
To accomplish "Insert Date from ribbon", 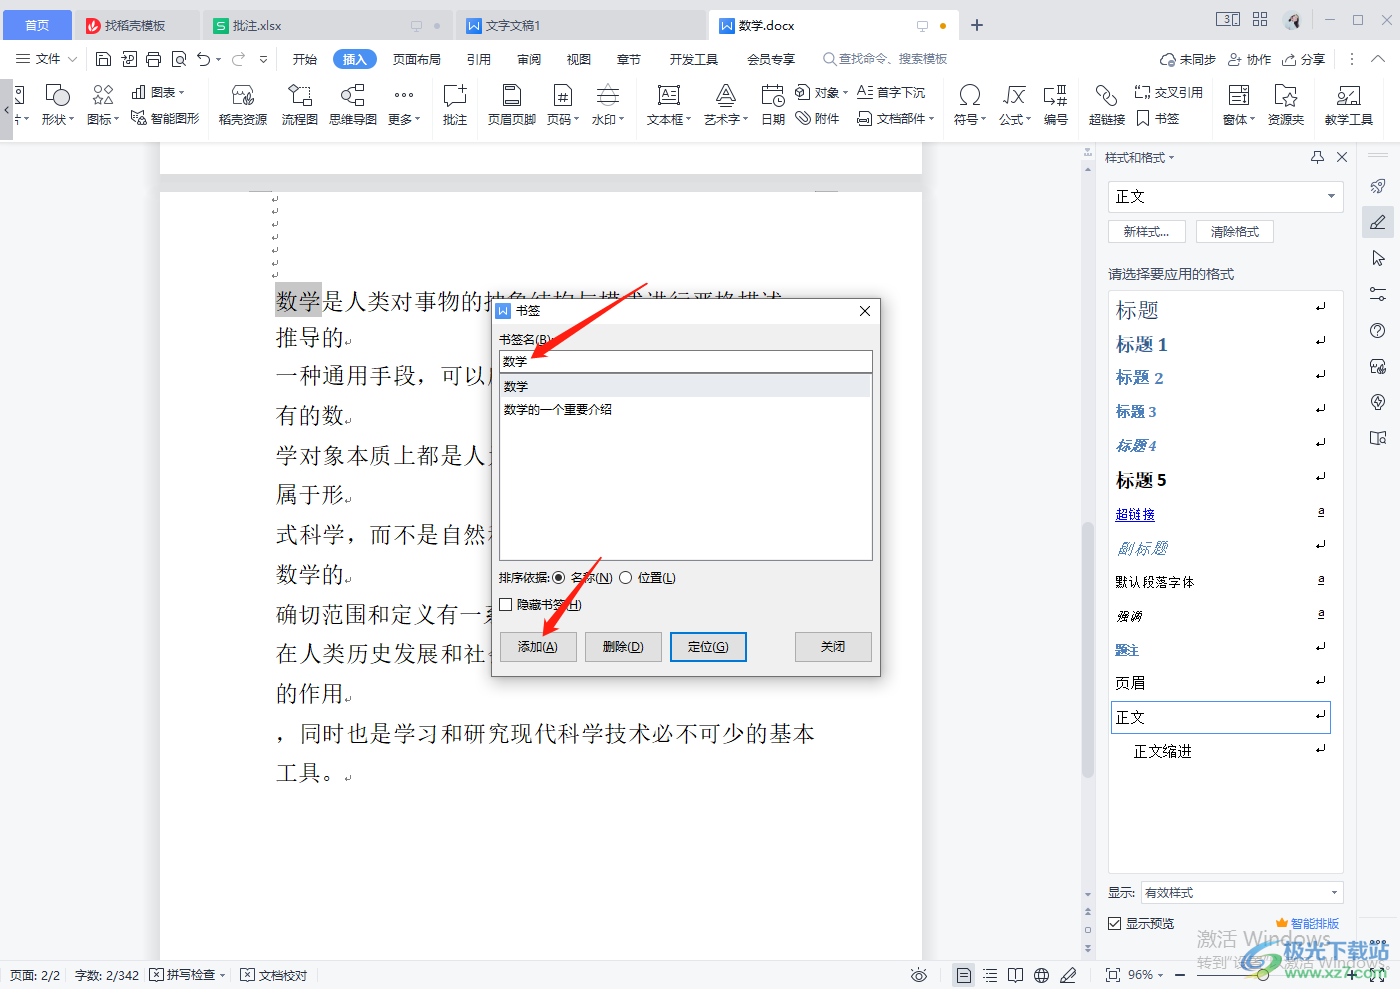I will click(773, 104).
